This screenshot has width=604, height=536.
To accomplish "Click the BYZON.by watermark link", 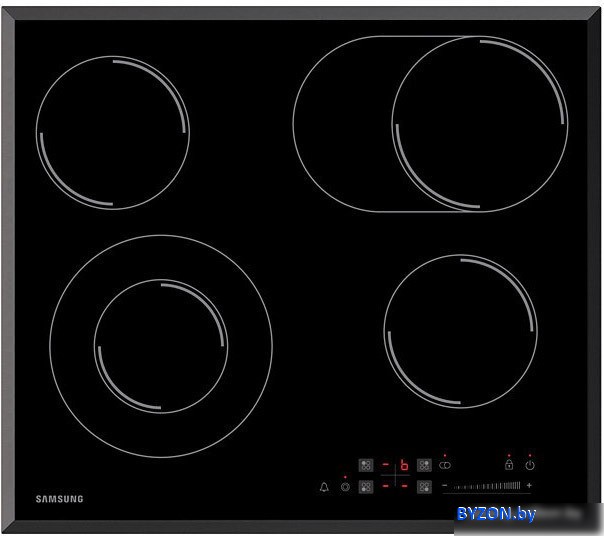I will tap(496, 514).
